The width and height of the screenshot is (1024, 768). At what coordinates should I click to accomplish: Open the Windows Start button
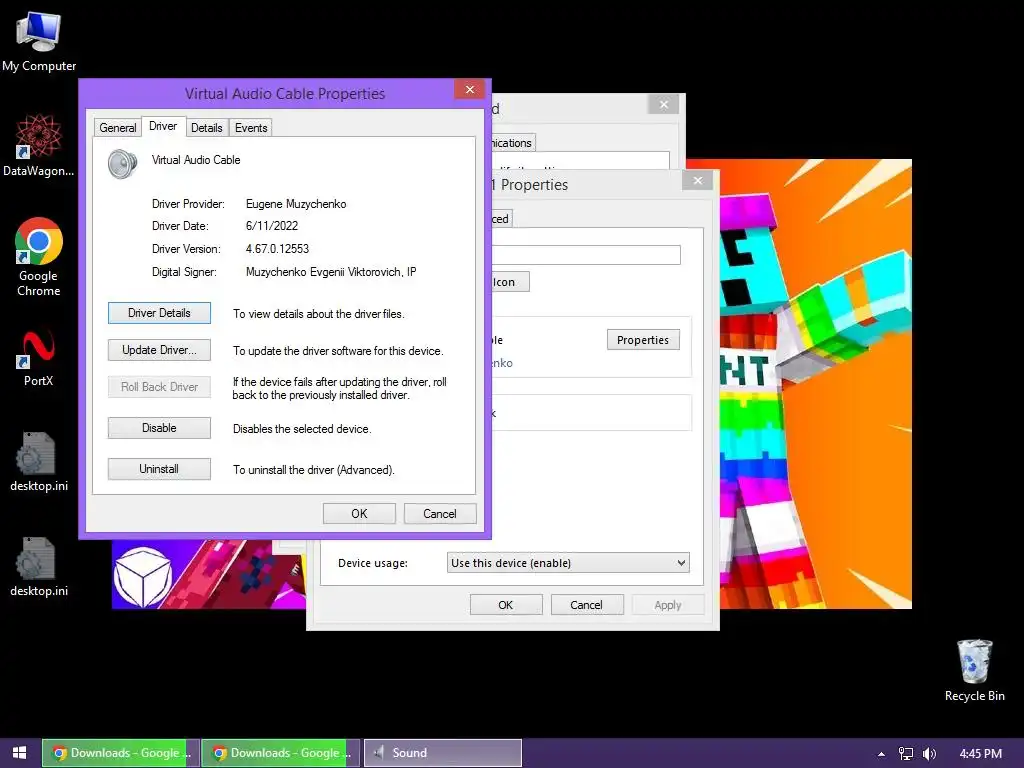pyautogui.click(x=20, y=753)
